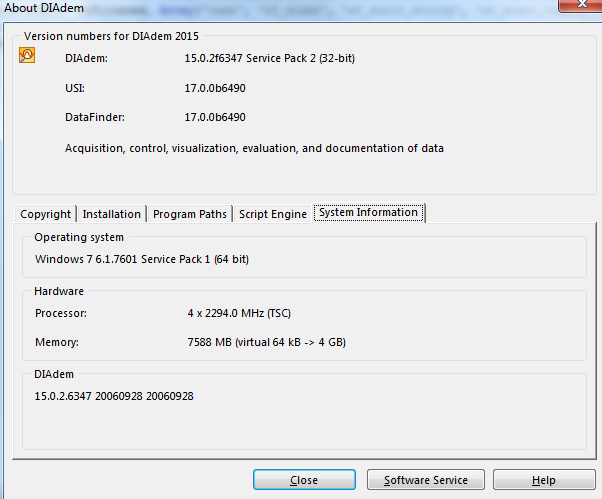Switch to the Copyright tab
This screenshot has width=602, height=499.
click(45, 214)
